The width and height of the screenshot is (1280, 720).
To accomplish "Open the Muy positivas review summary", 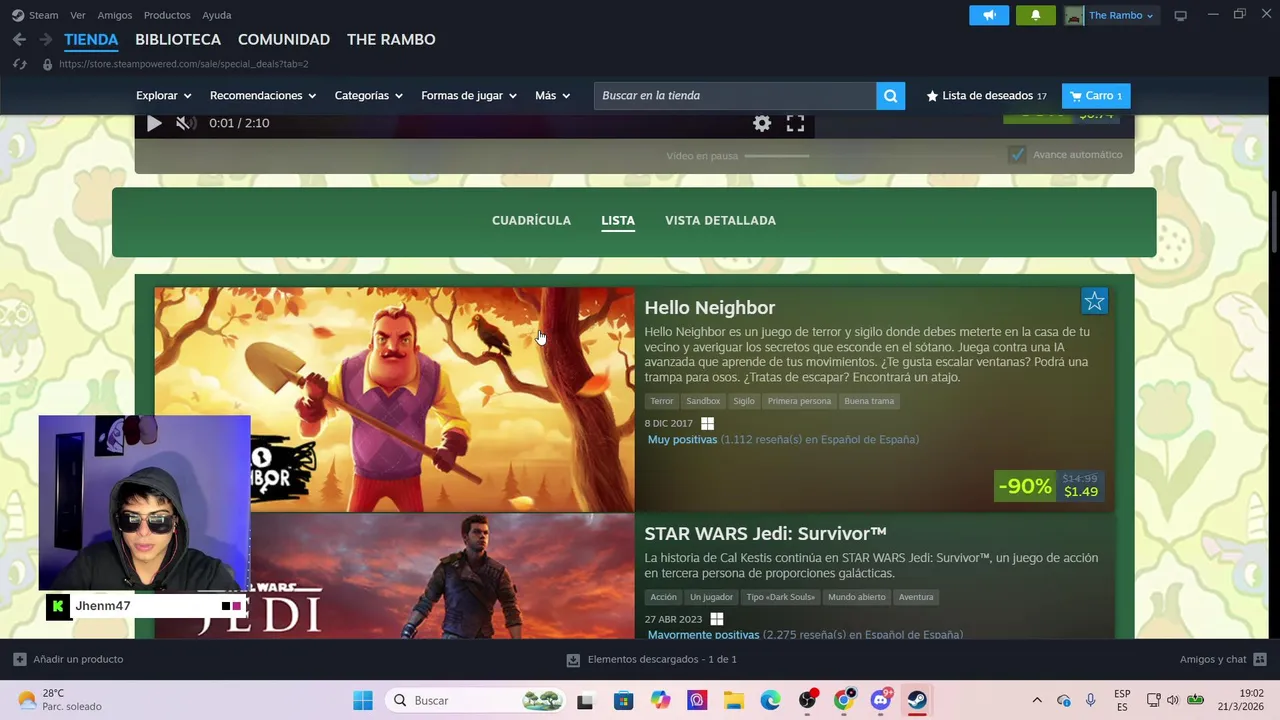I will [x=682, y=439].
